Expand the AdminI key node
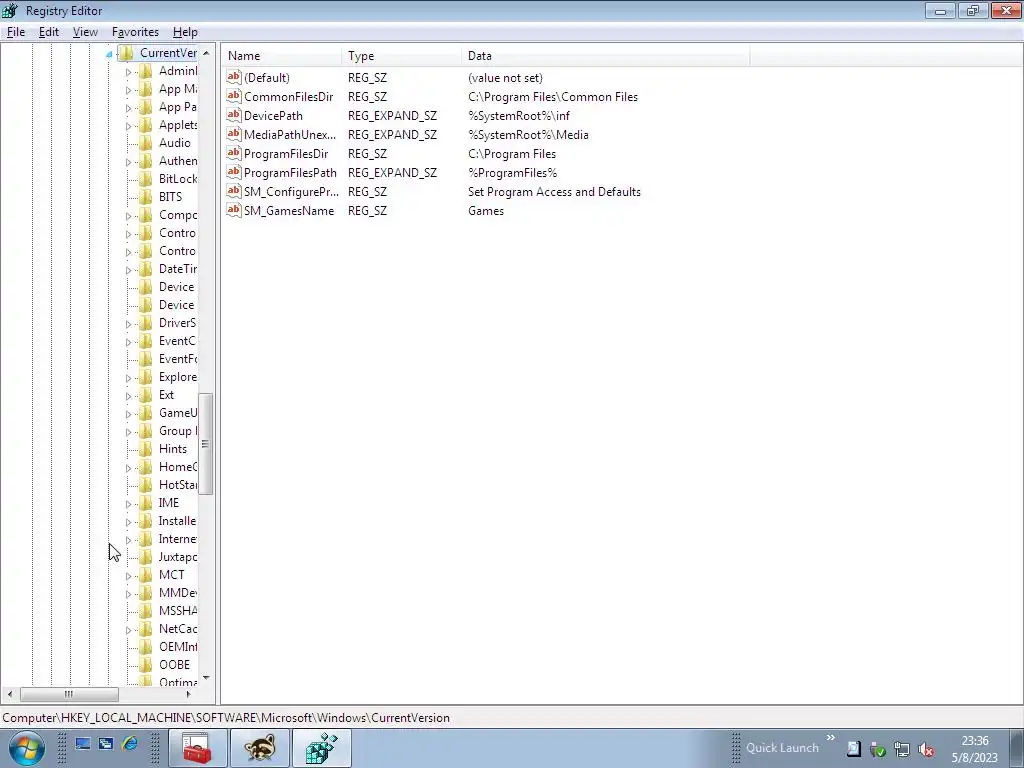 129,72
